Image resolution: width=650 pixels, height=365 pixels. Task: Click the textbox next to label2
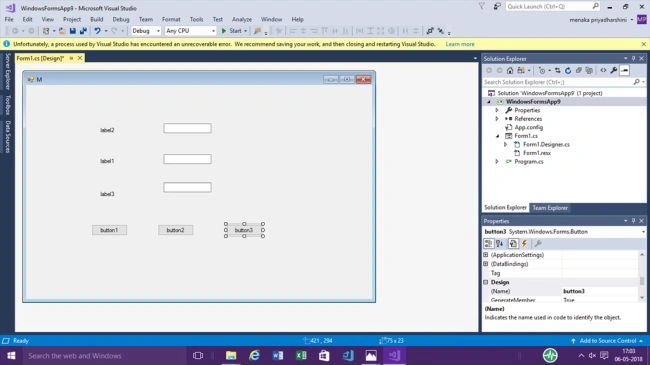[x=187, y=128]
